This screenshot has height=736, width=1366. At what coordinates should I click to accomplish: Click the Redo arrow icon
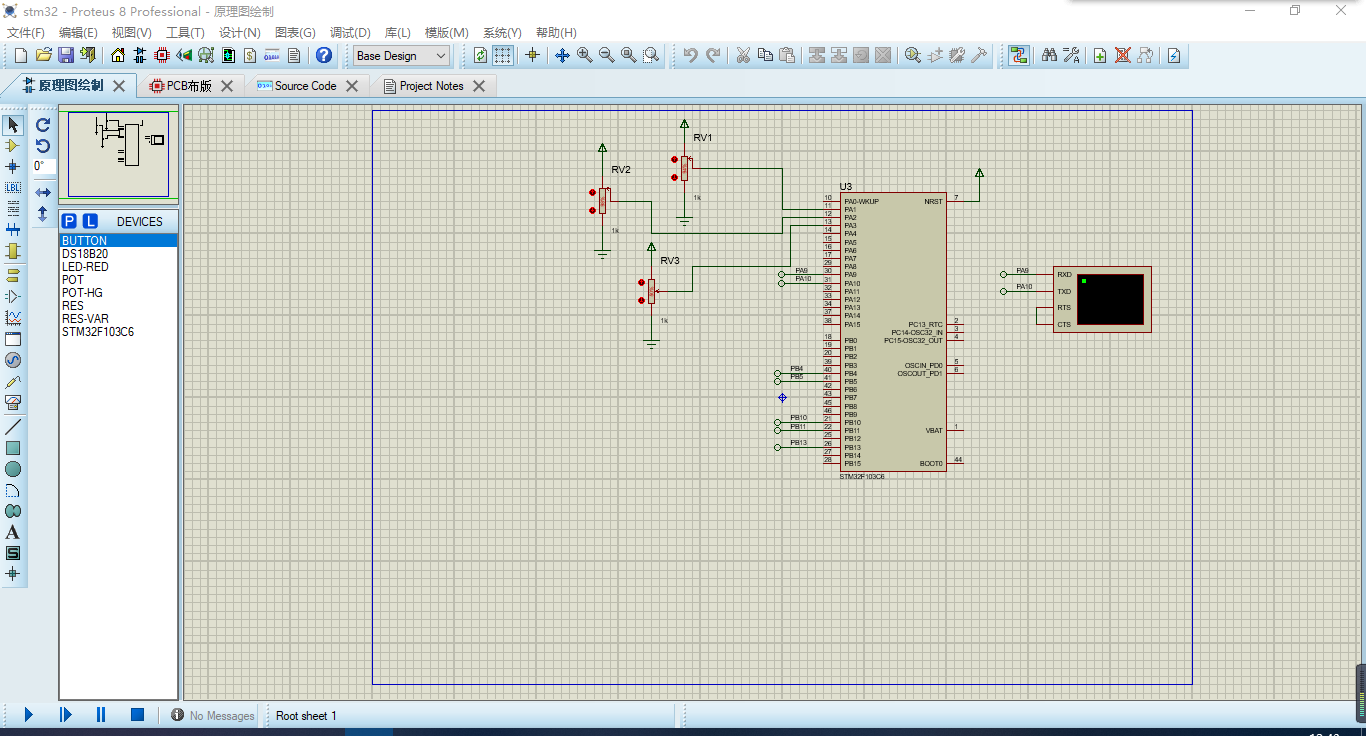(x=713, y=55)
